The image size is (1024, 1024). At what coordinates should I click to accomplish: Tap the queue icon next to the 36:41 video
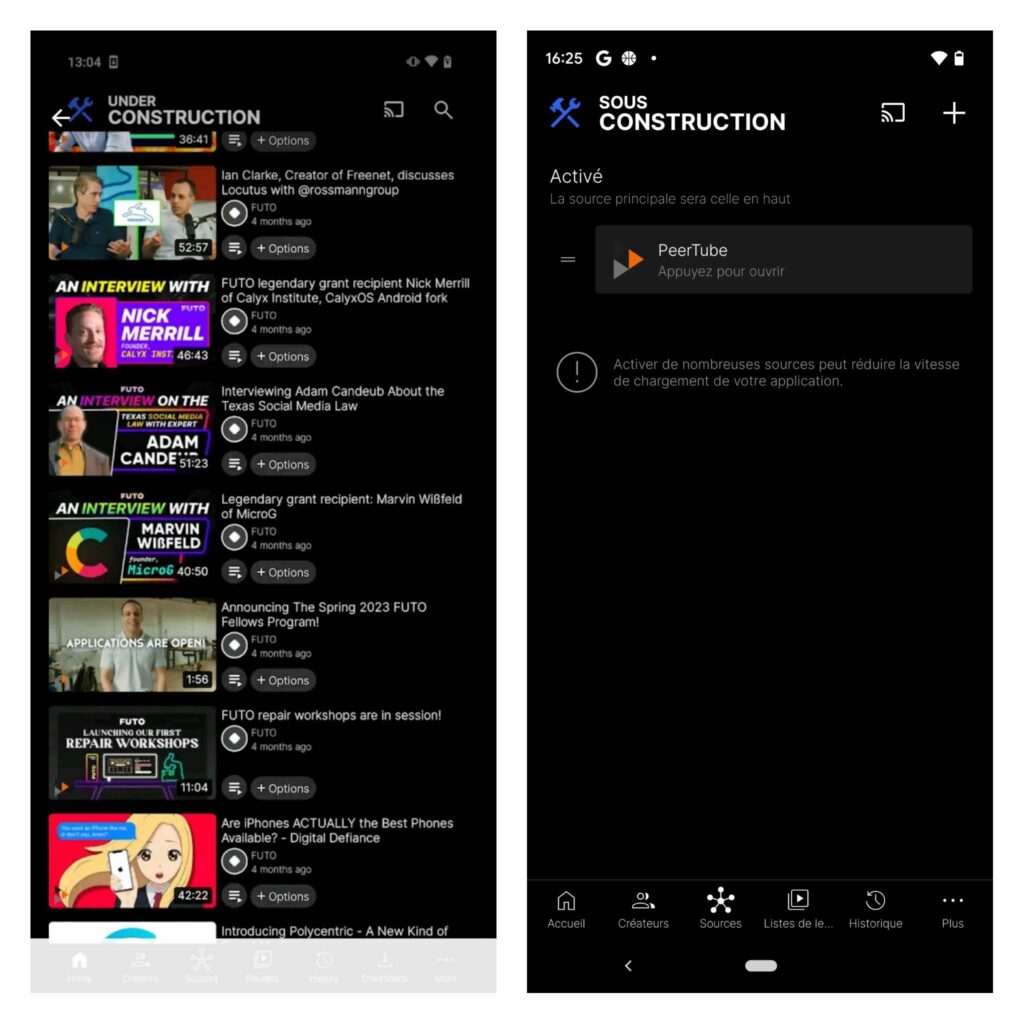tap(234, 140)
